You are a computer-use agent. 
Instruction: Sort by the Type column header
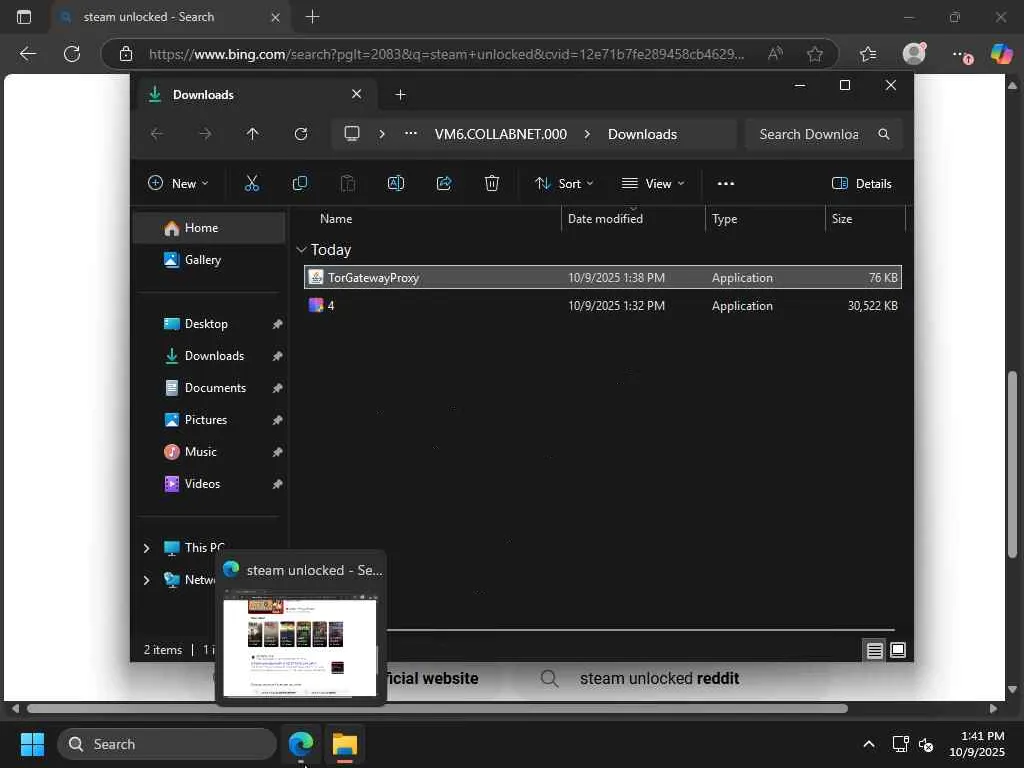[x=765, y=219]
